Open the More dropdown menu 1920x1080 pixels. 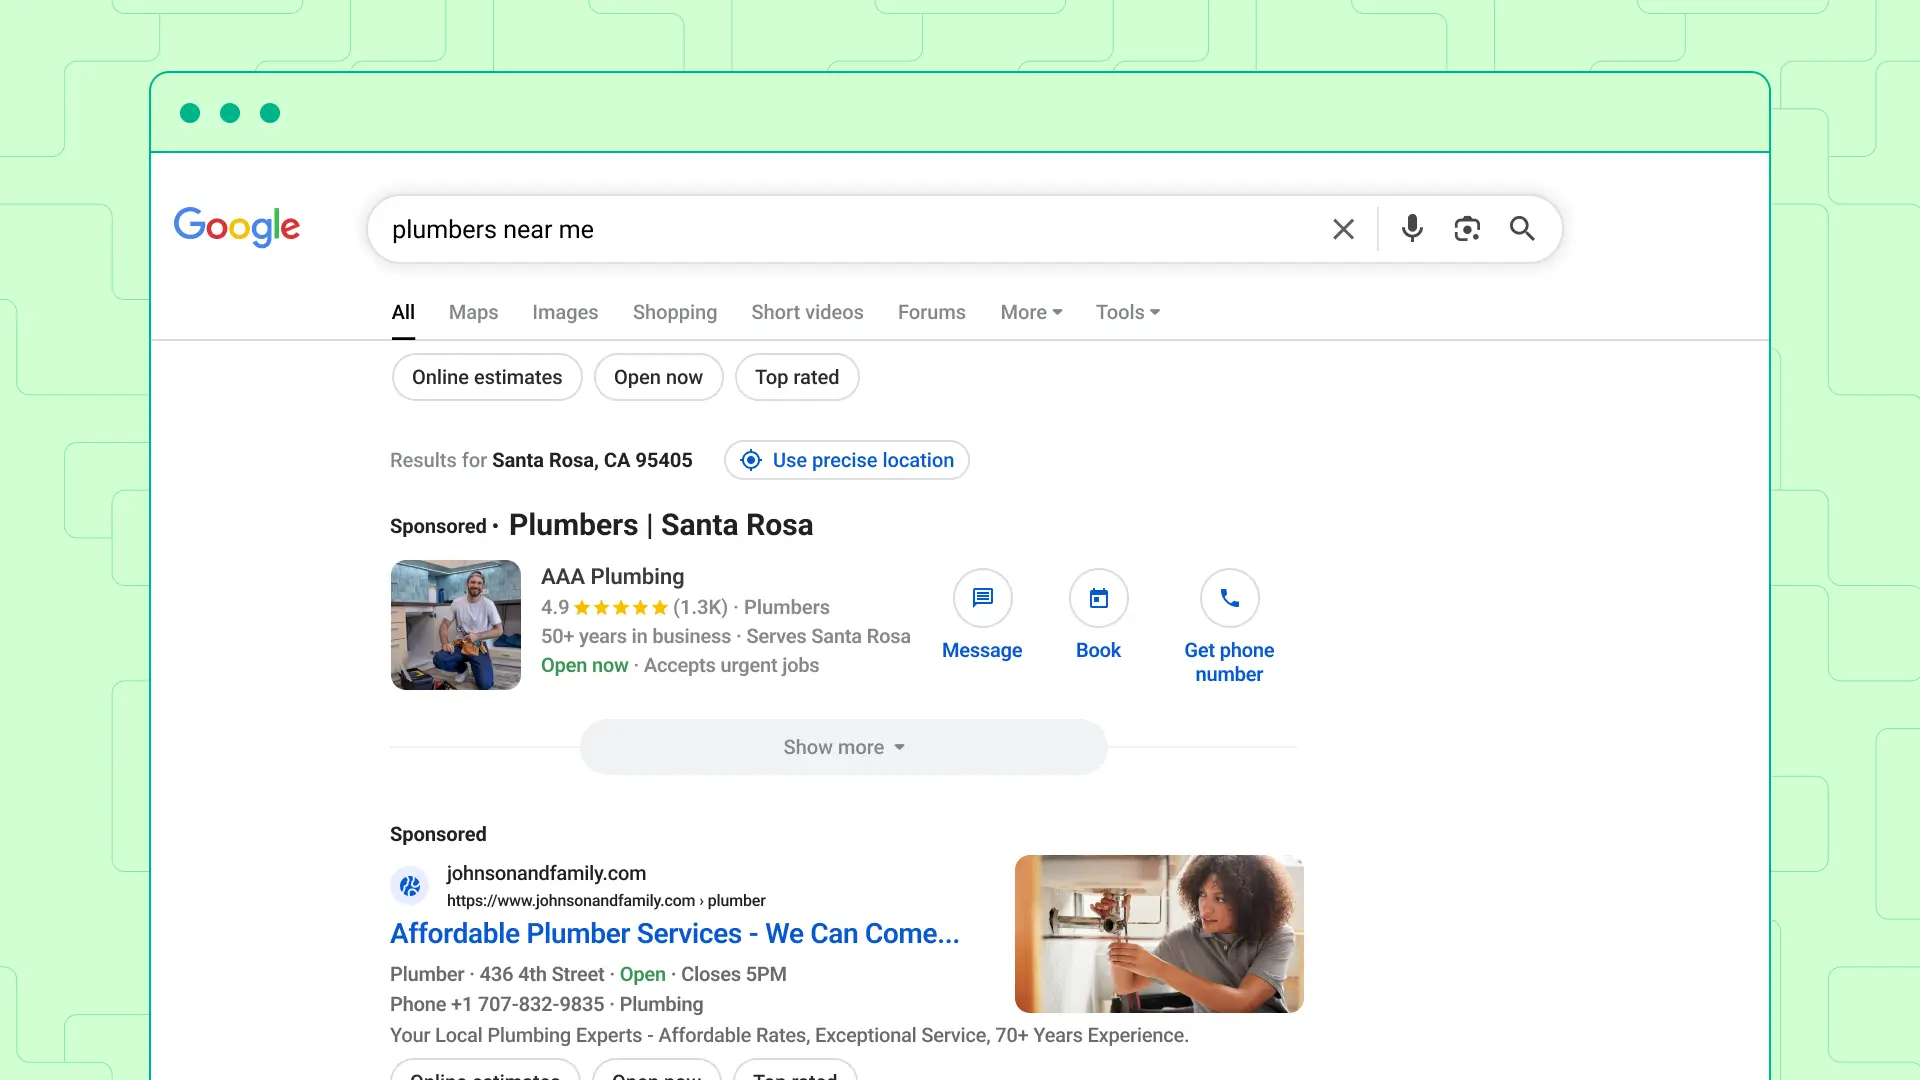tap(1031, 312)
